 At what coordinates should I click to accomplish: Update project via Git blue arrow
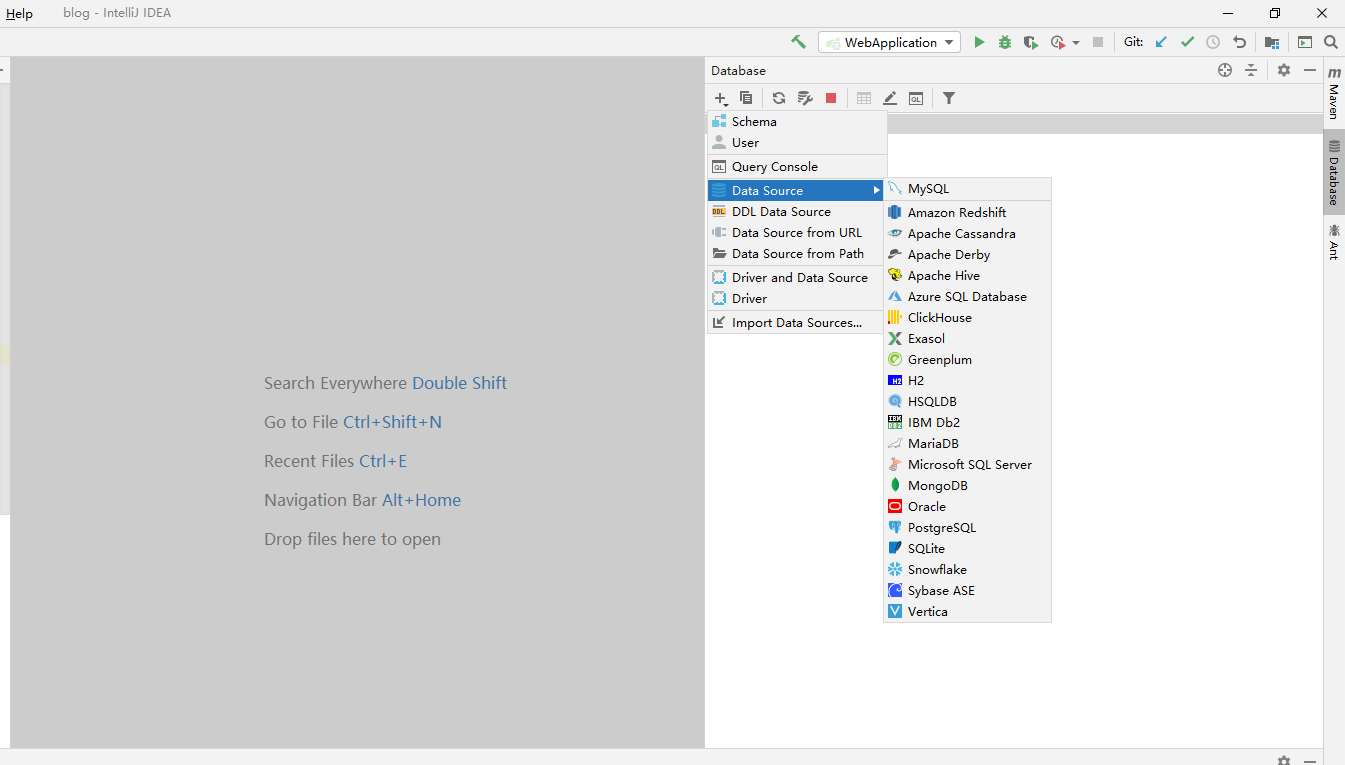[1161, 42]
